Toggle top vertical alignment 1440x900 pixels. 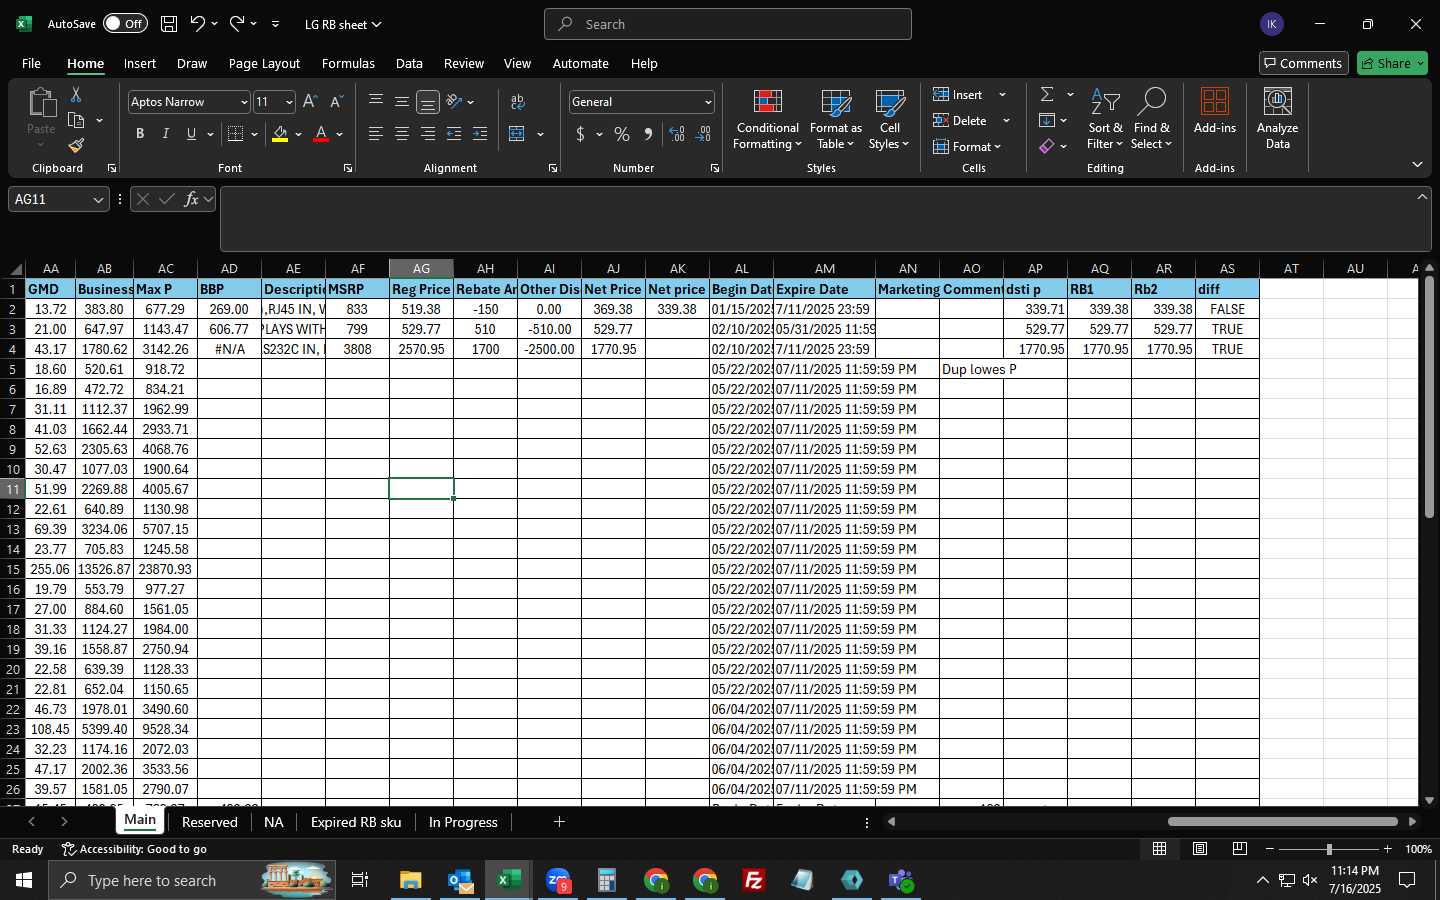pos(376,102)
